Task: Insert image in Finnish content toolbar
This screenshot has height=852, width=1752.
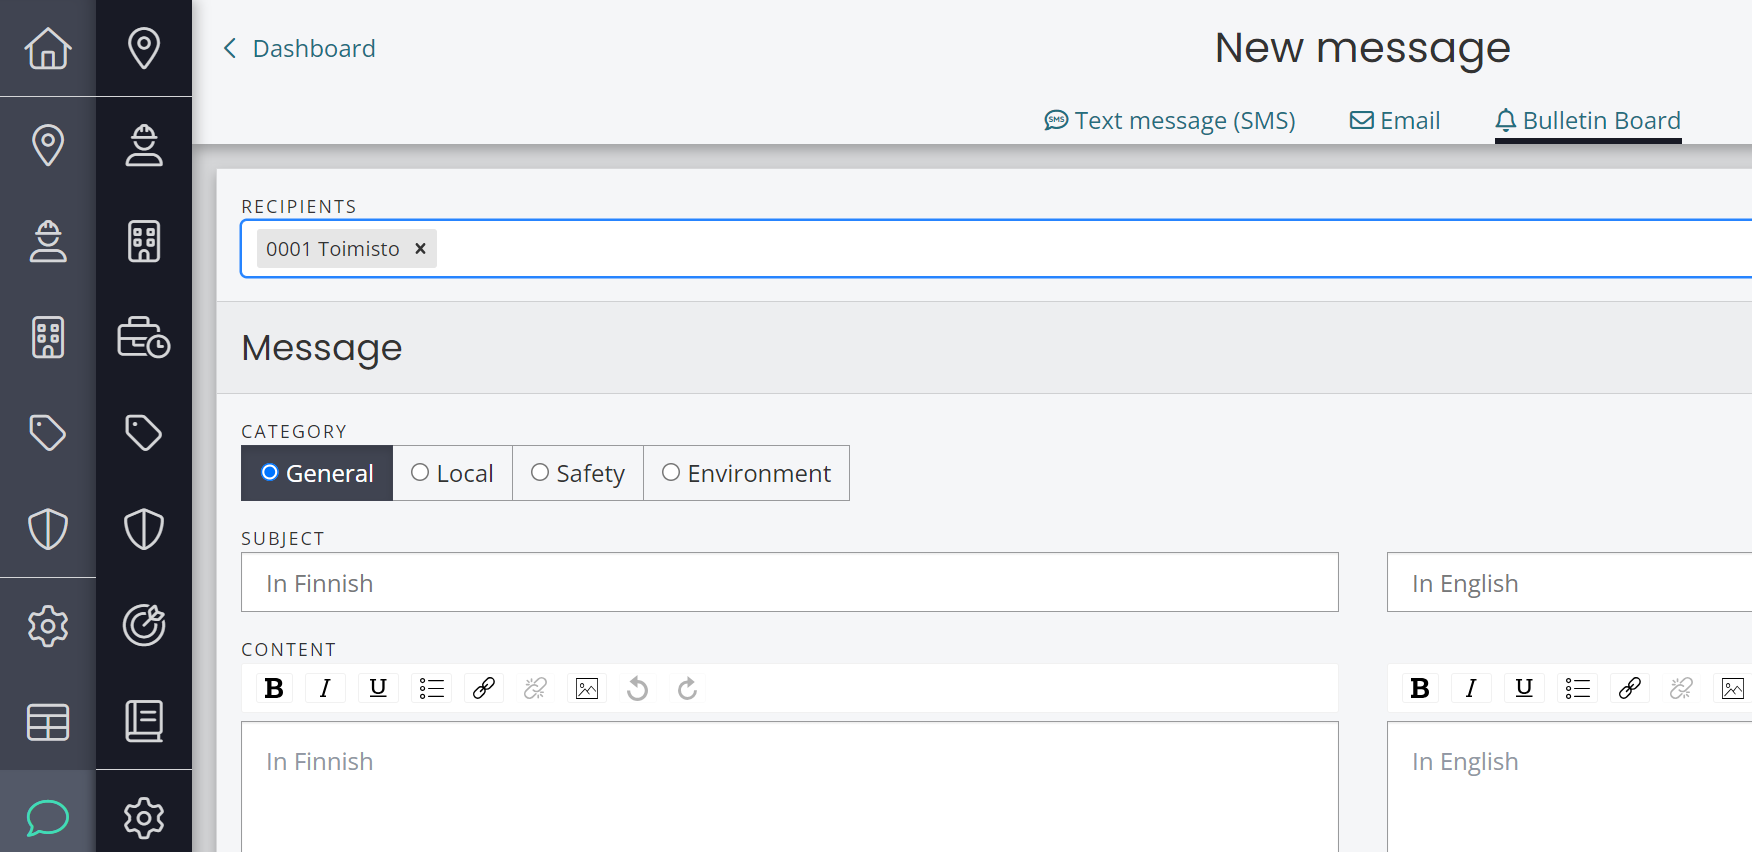Action: pyautogui.click(x=587, y=688)
